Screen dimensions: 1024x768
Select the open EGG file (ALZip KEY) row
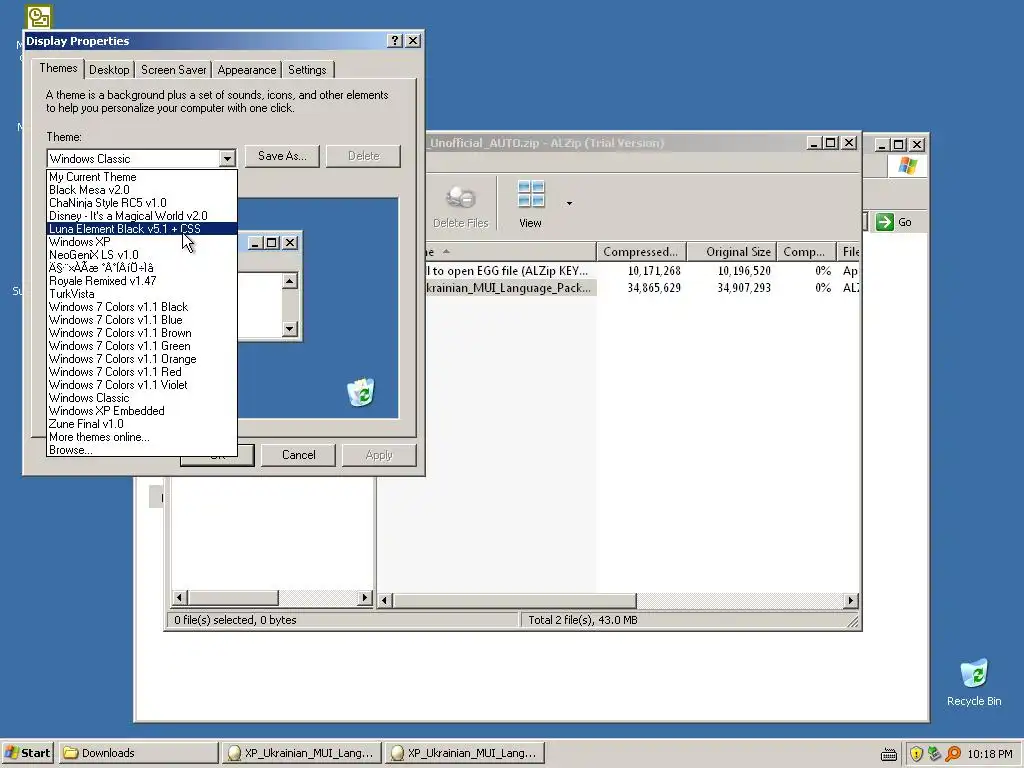tap(511, 271)
